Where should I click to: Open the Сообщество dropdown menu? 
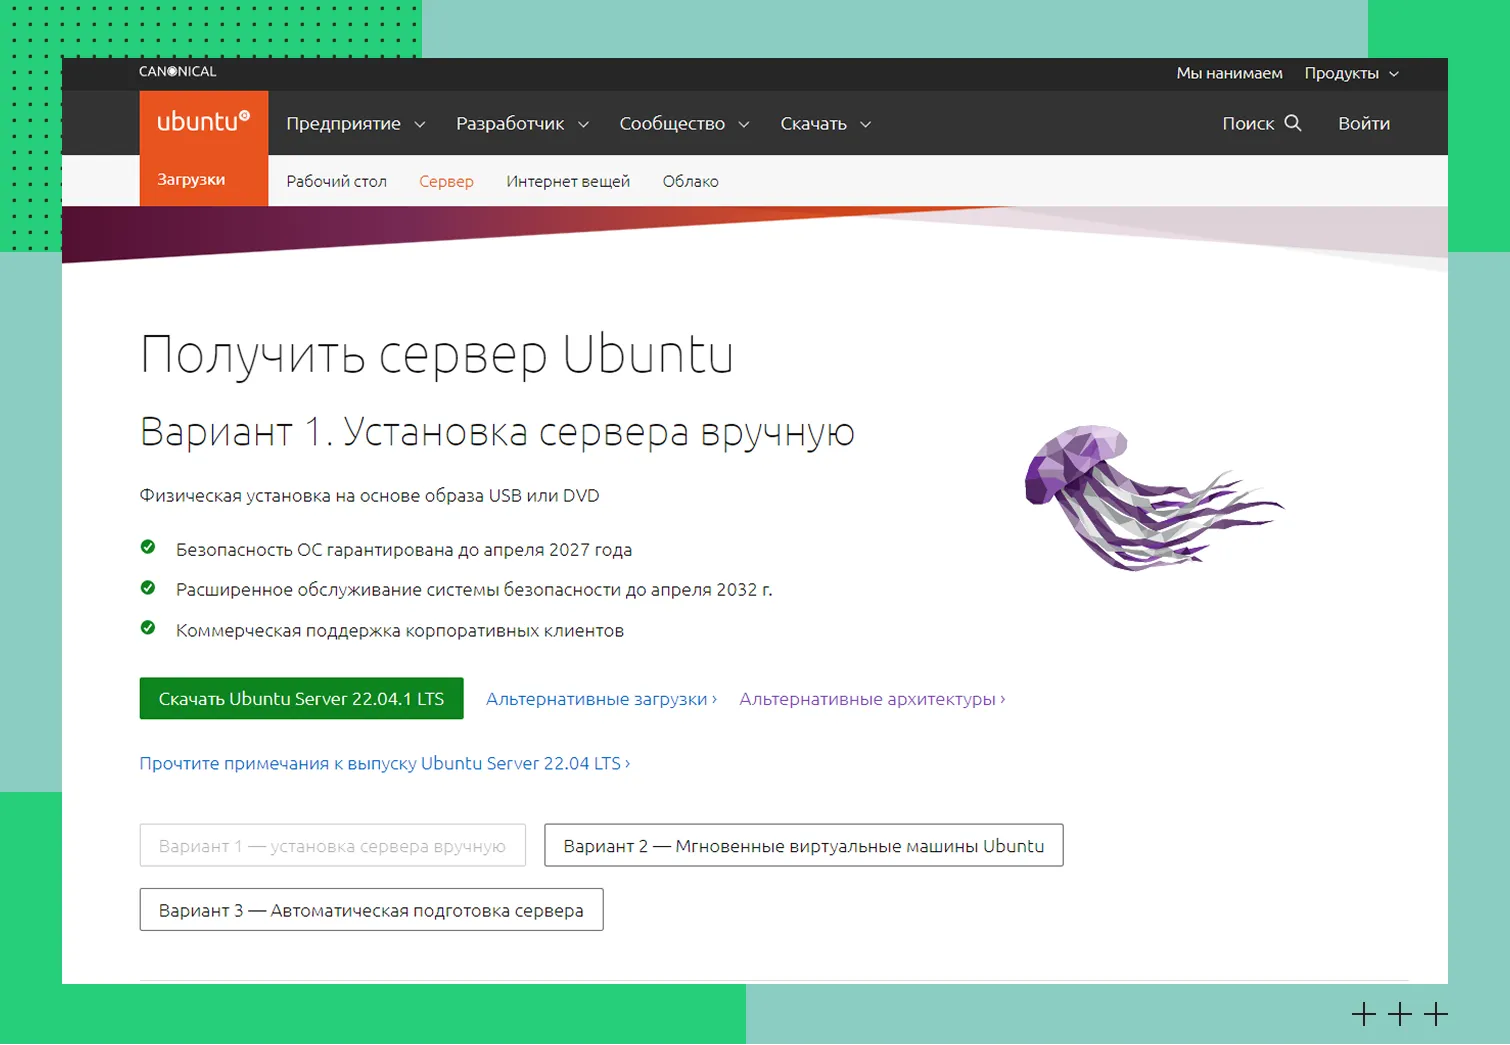click(684, 124)
